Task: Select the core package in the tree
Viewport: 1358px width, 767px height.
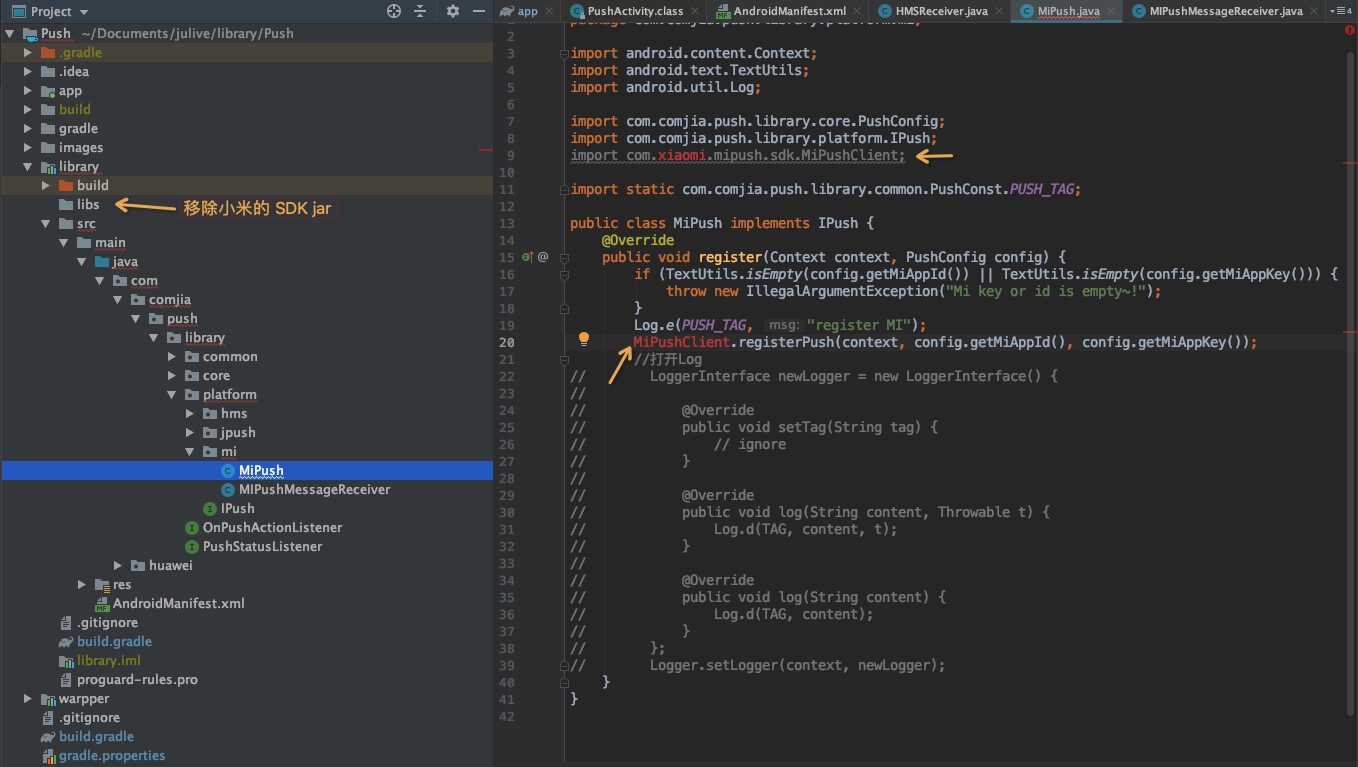Action: click(x=207, y=375)
